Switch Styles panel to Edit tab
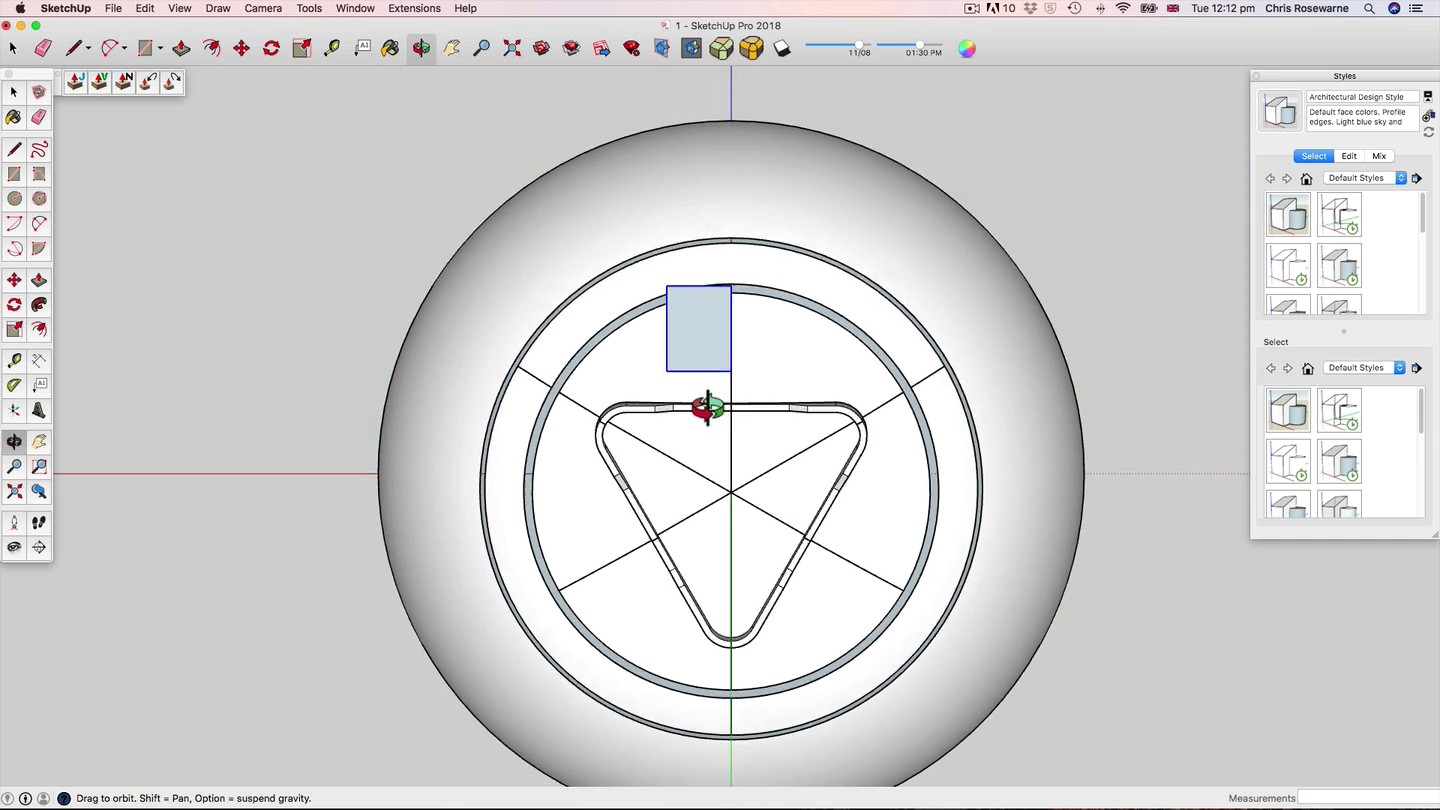1440x810 pixels. pos(1349,156)
